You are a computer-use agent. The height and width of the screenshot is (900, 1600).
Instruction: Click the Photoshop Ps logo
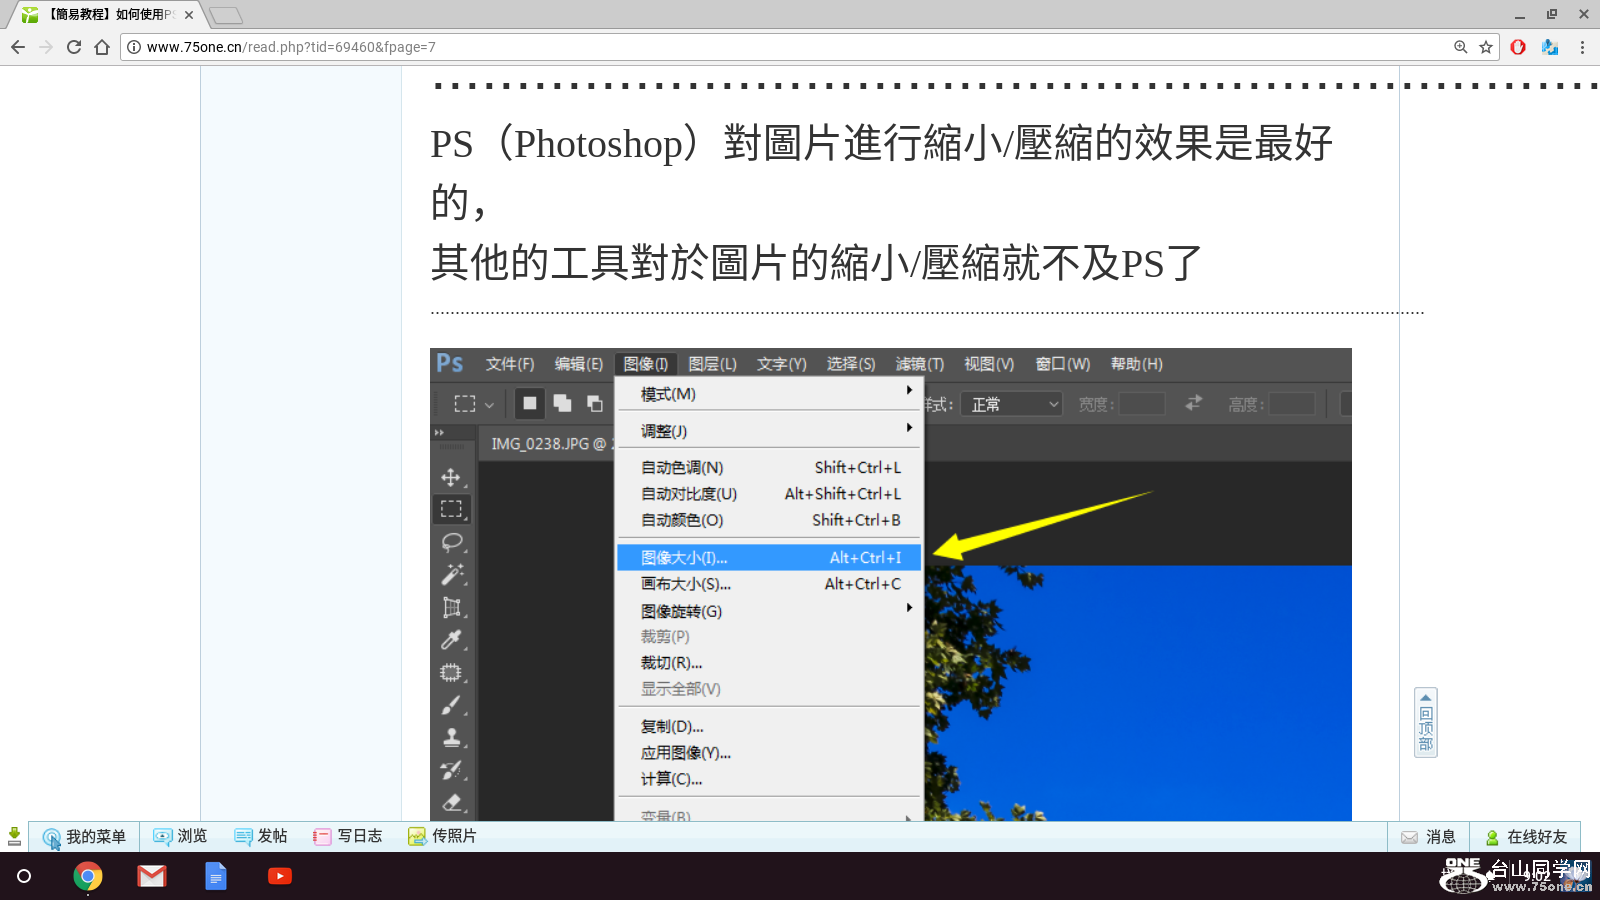[450, 363]
